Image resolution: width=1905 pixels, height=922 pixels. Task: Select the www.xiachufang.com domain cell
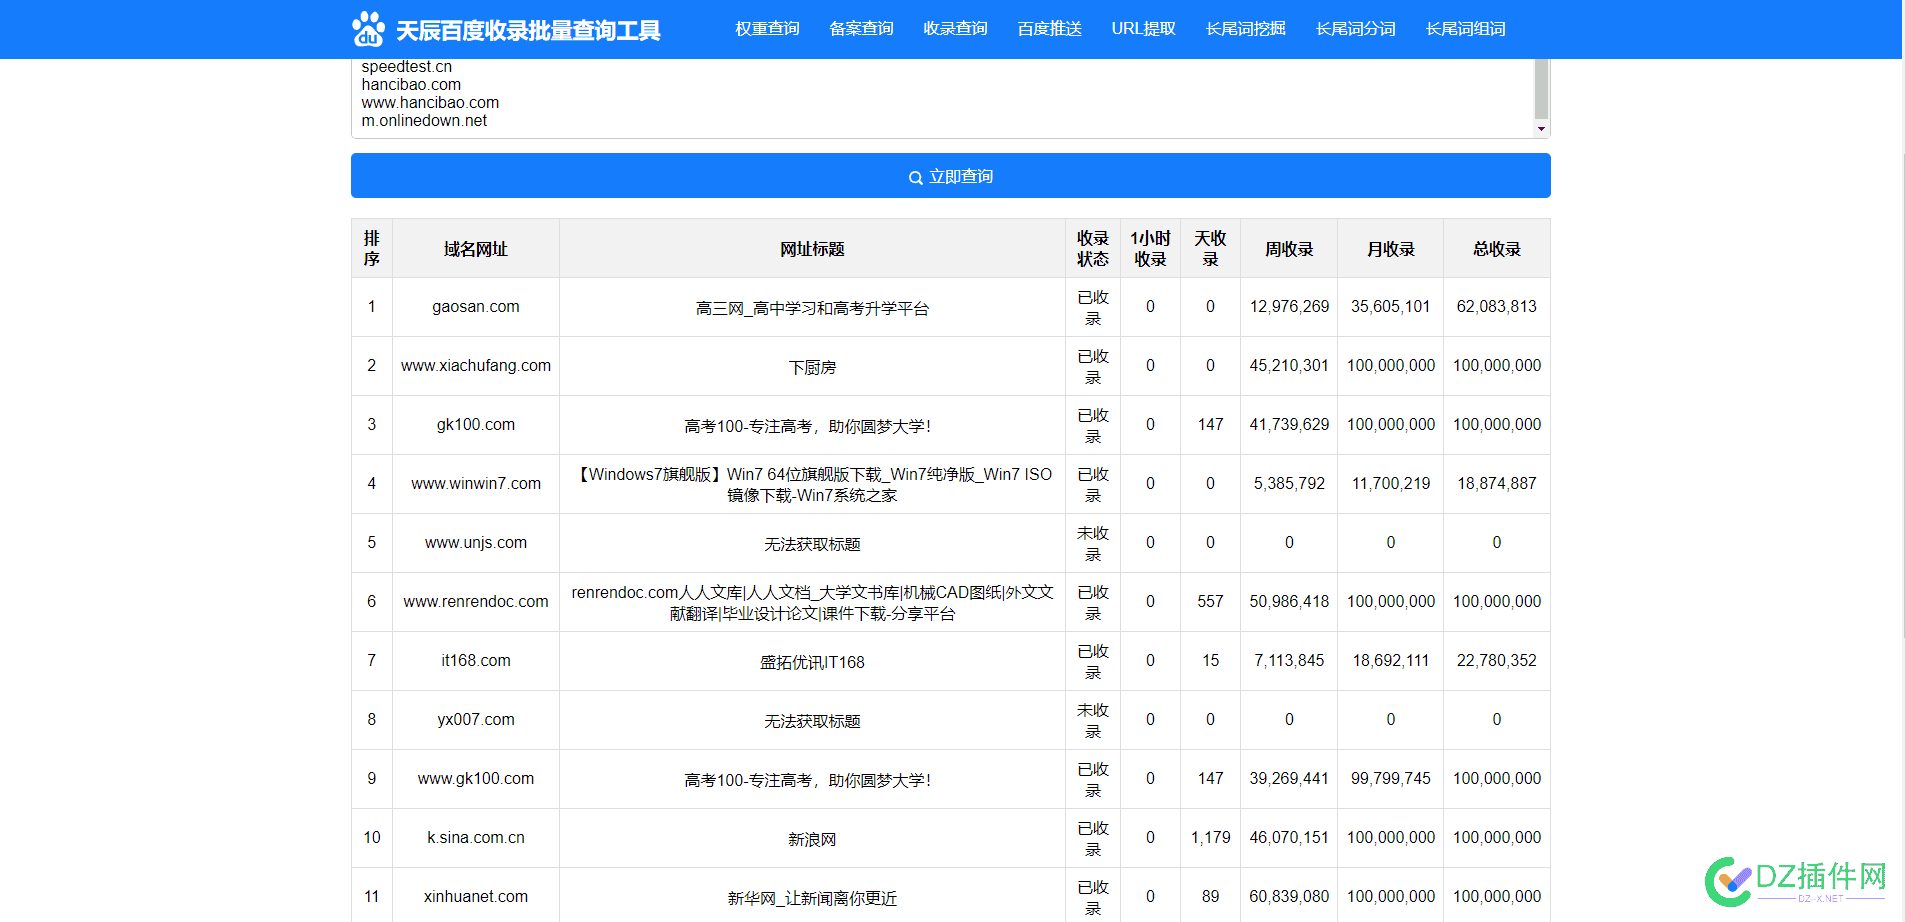[x=476, y=366]
